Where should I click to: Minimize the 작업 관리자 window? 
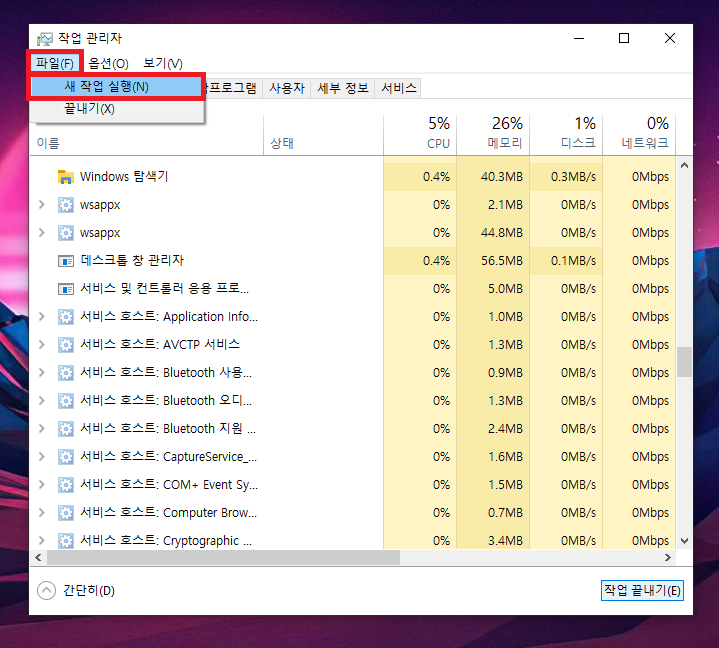point(579,39)
